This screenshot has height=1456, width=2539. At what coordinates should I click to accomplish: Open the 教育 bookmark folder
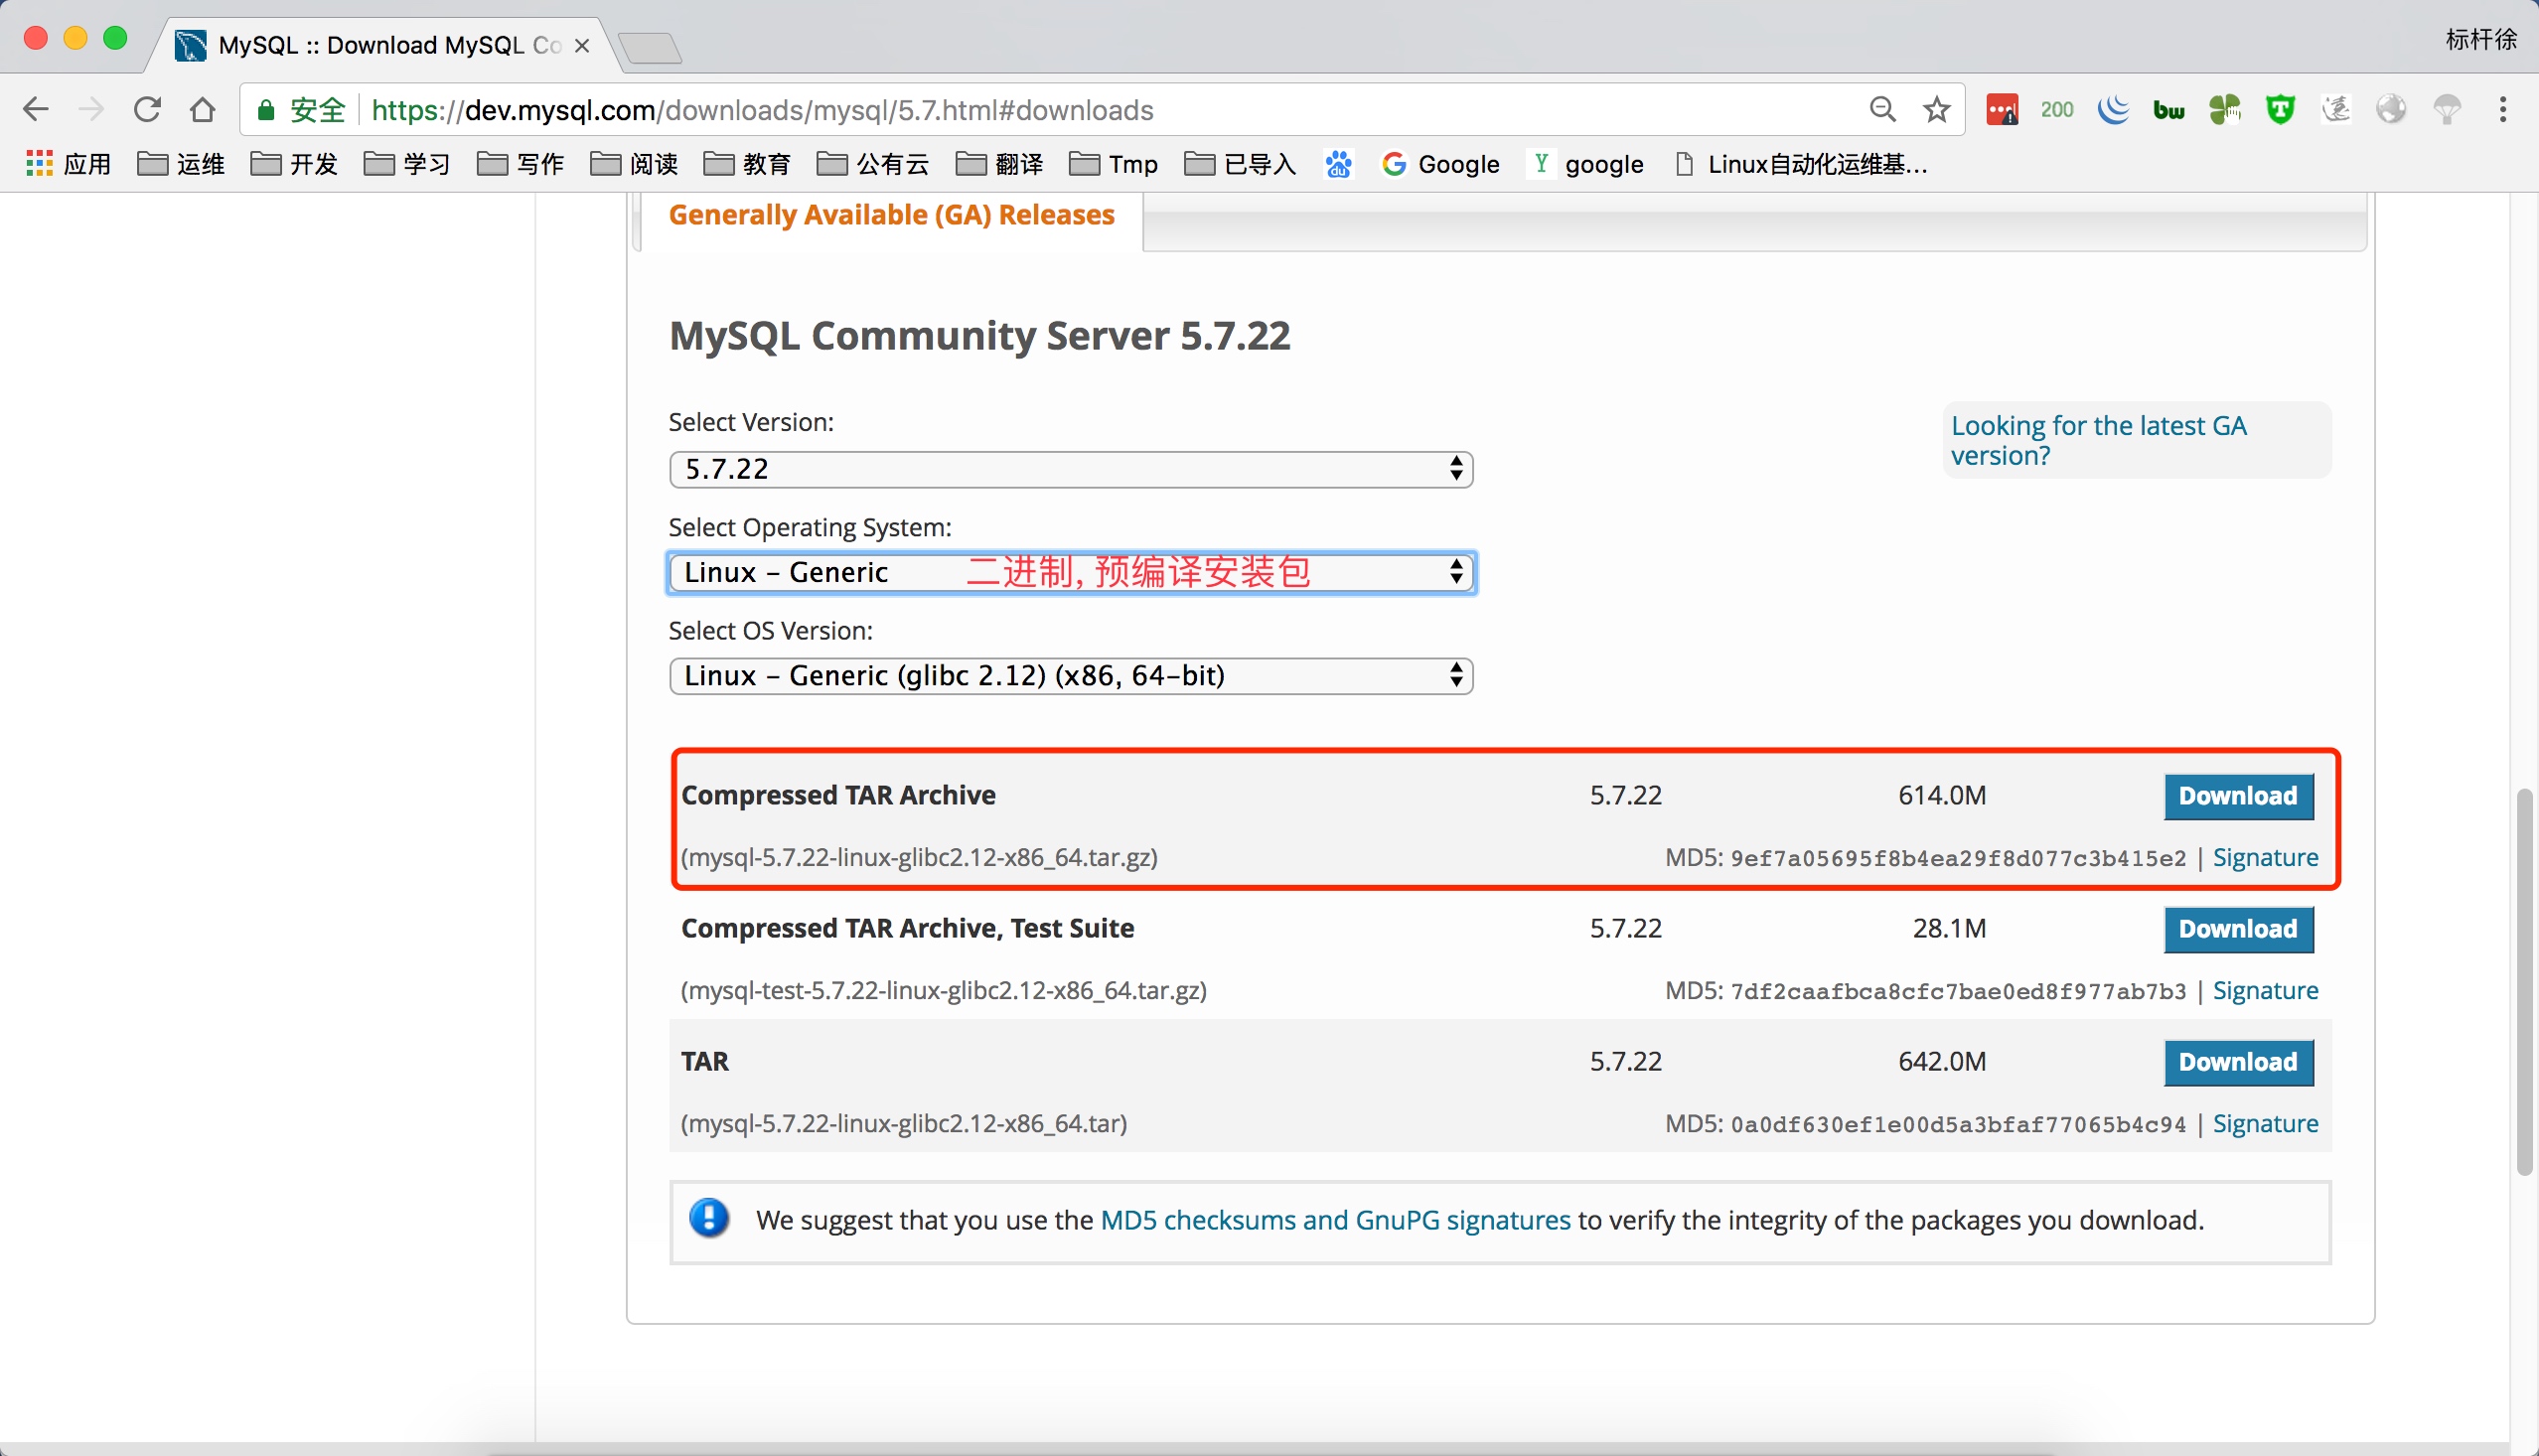click(x=747, y=164)
